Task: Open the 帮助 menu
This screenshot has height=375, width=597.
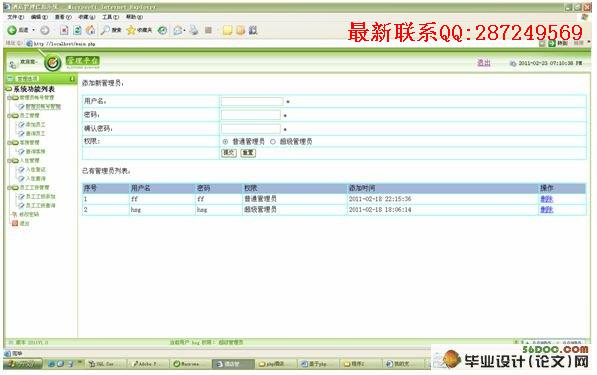Action: (x=134, y=17)
